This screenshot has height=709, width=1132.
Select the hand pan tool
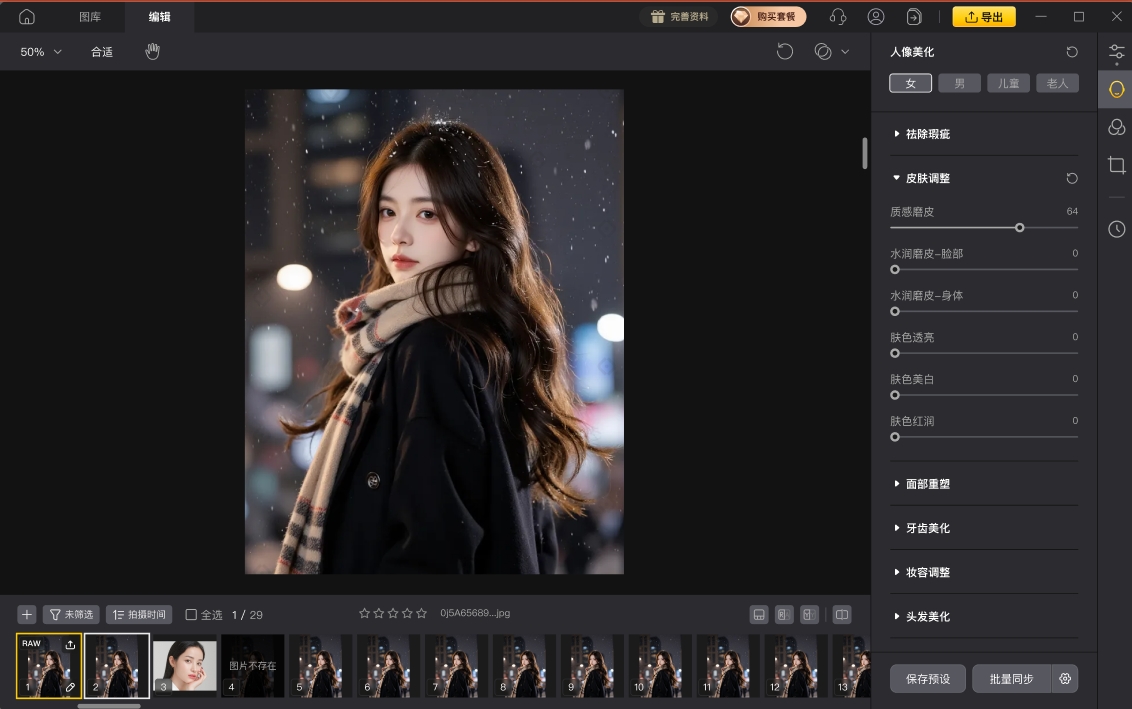(x=152, y=51)
